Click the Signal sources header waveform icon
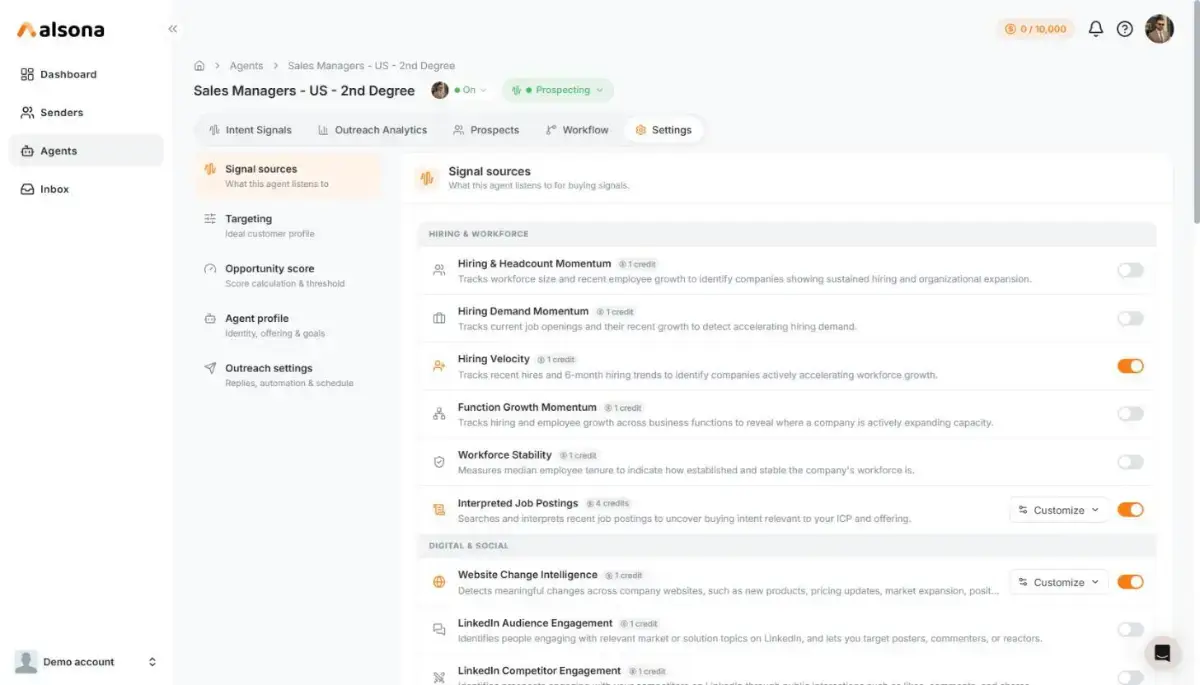Image resolution: width=1200 pixels, height=685 pixels. pyautogui.click(x=427, y=178)
